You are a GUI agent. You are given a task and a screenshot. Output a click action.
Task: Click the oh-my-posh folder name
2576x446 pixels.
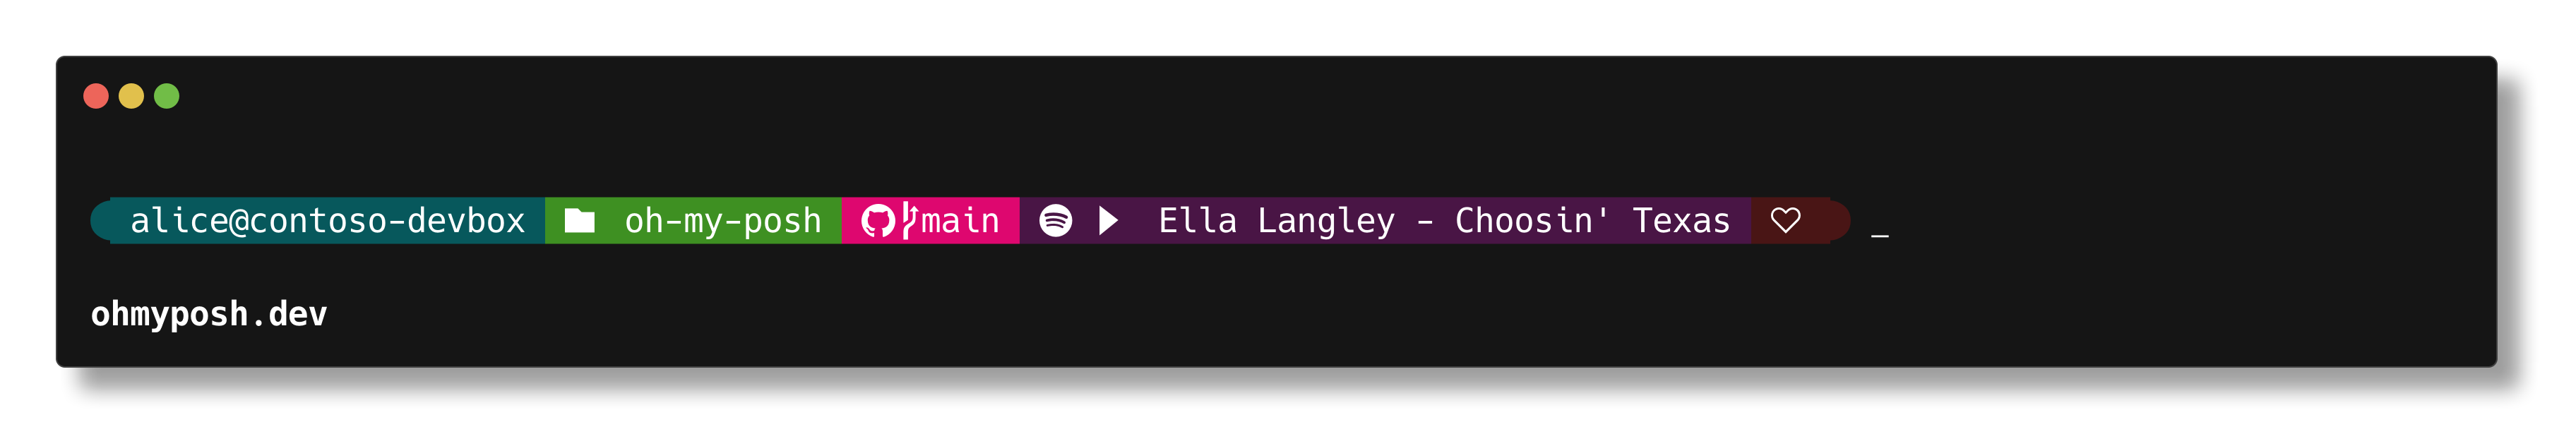click(x=723, y=221)
